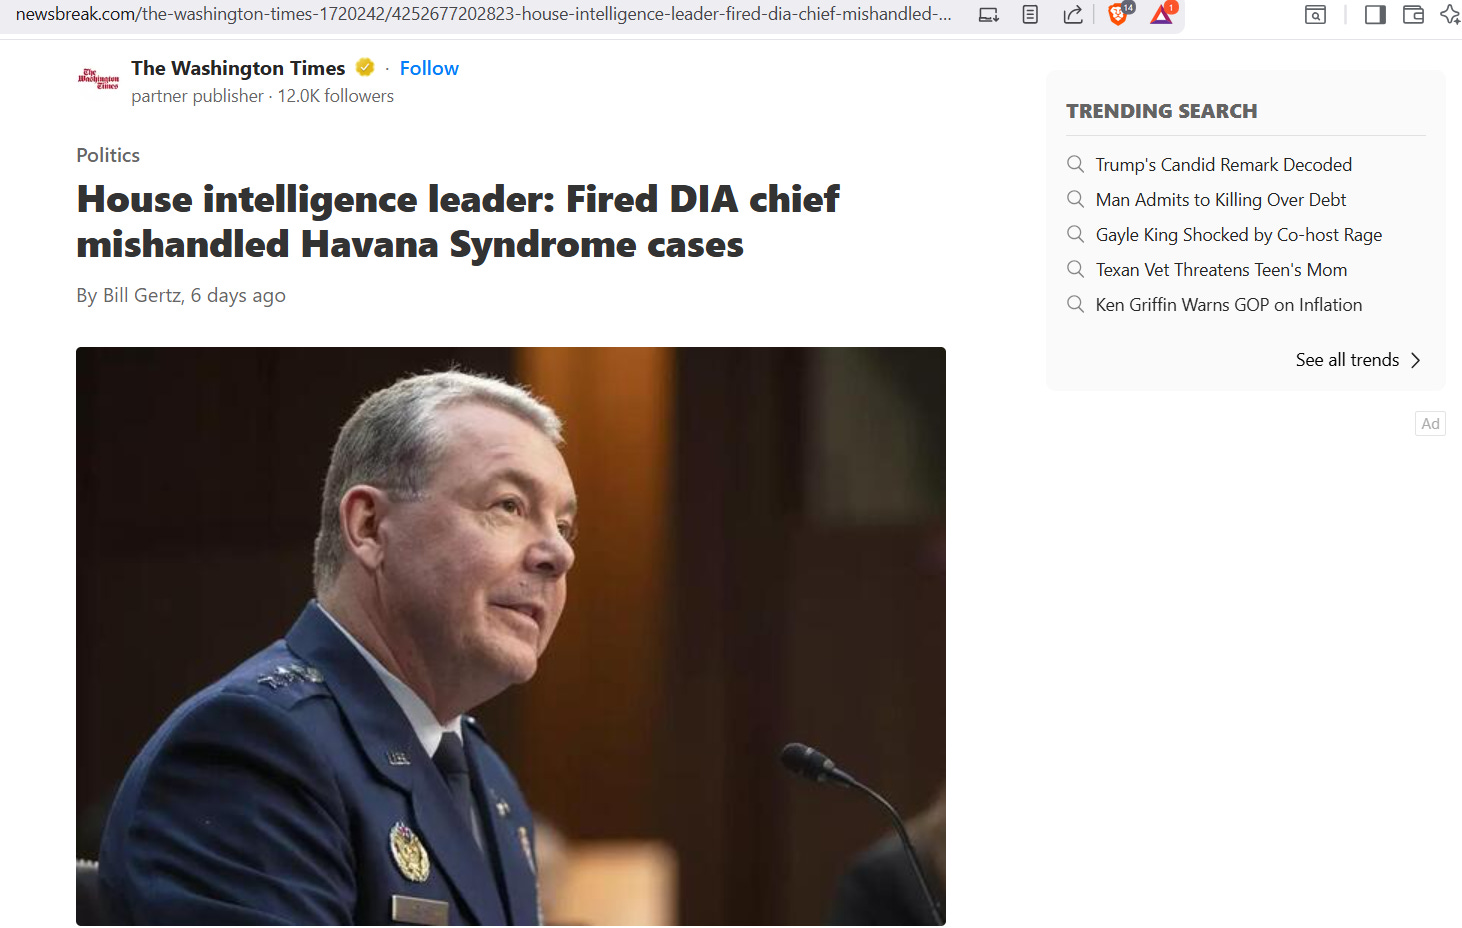The height and width of the screenshot is (928, 1462).
Task: Open Brave Rewards triangle icon
Action: click(1162, 14)
